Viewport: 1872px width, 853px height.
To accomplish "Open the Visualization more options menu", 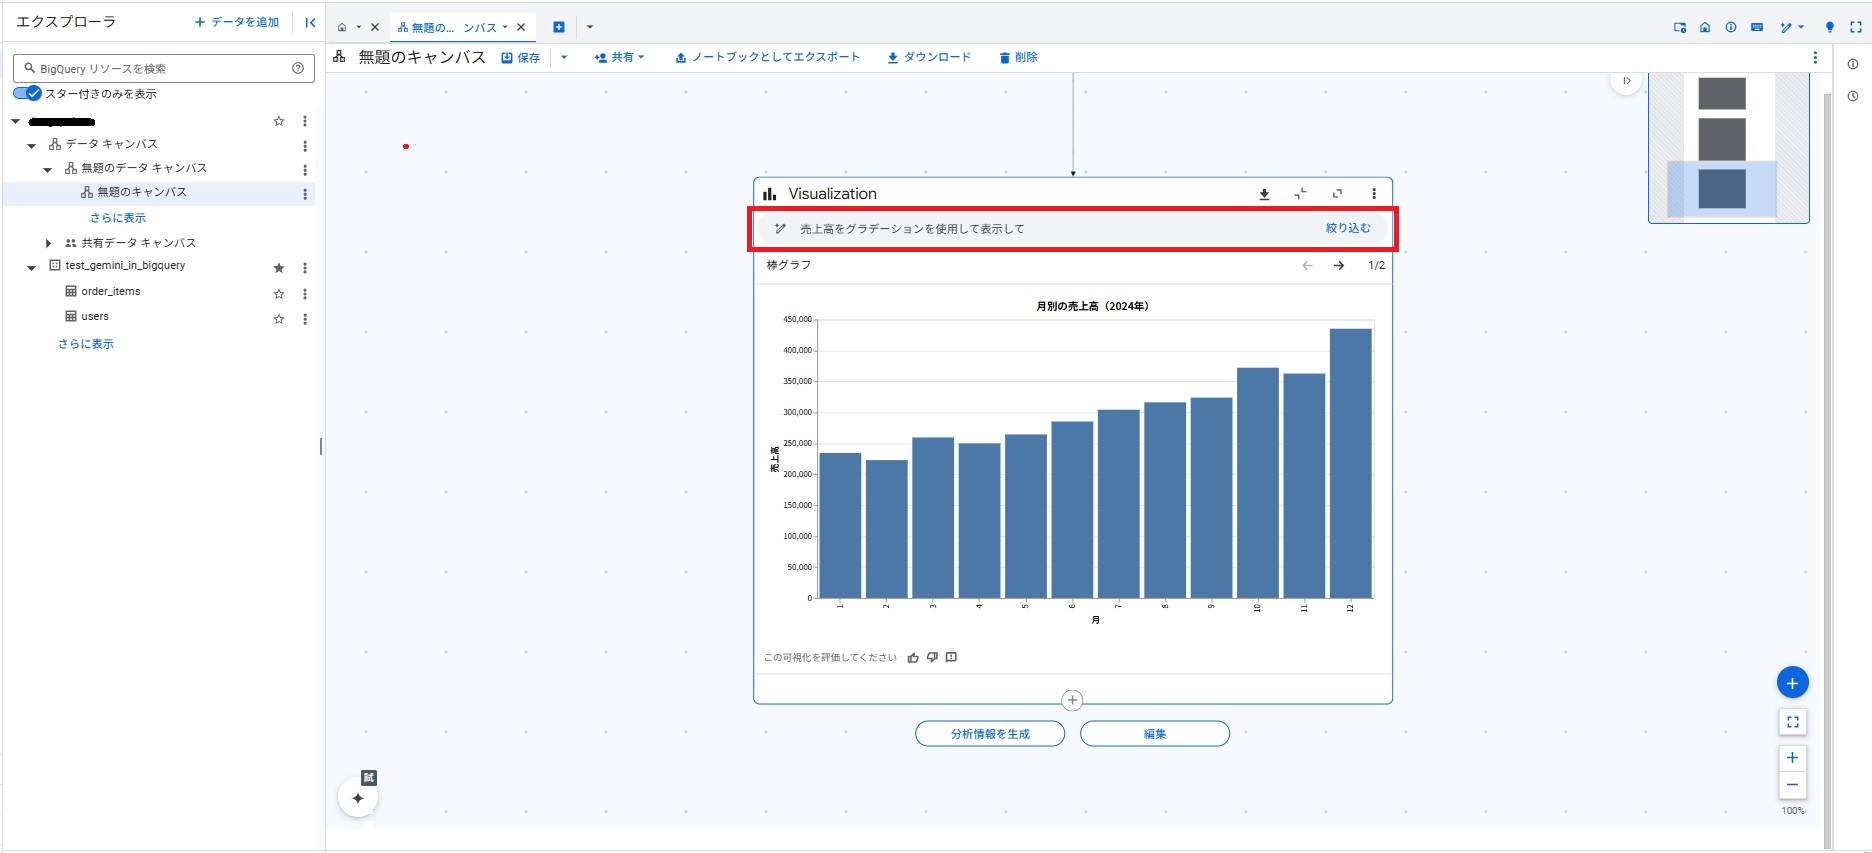I will pyautogui.click(x=1374, y=194).
